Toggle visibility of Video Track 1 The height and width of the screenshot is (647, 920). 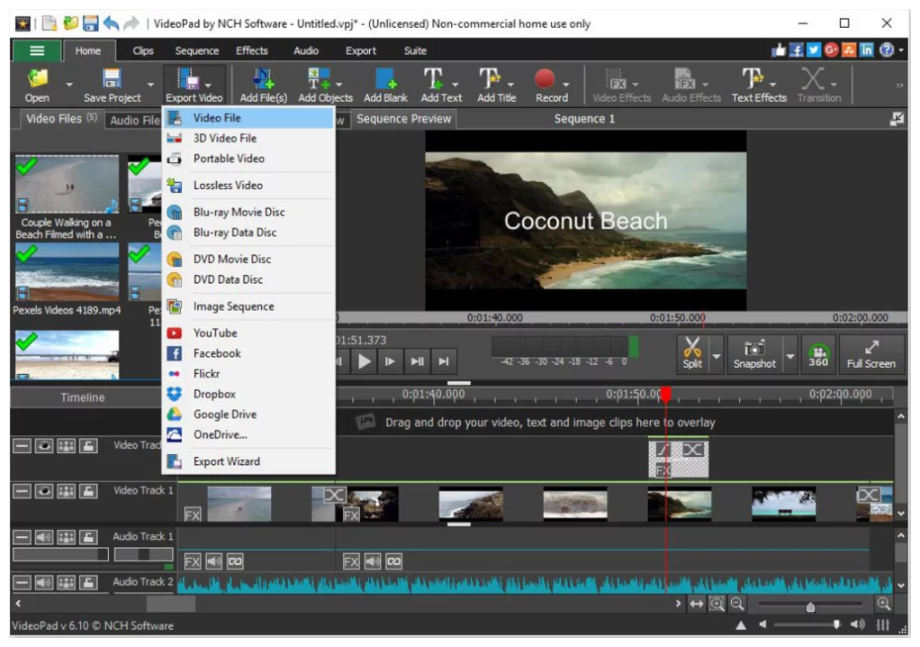pyautogui.click(x=43, y=491)
